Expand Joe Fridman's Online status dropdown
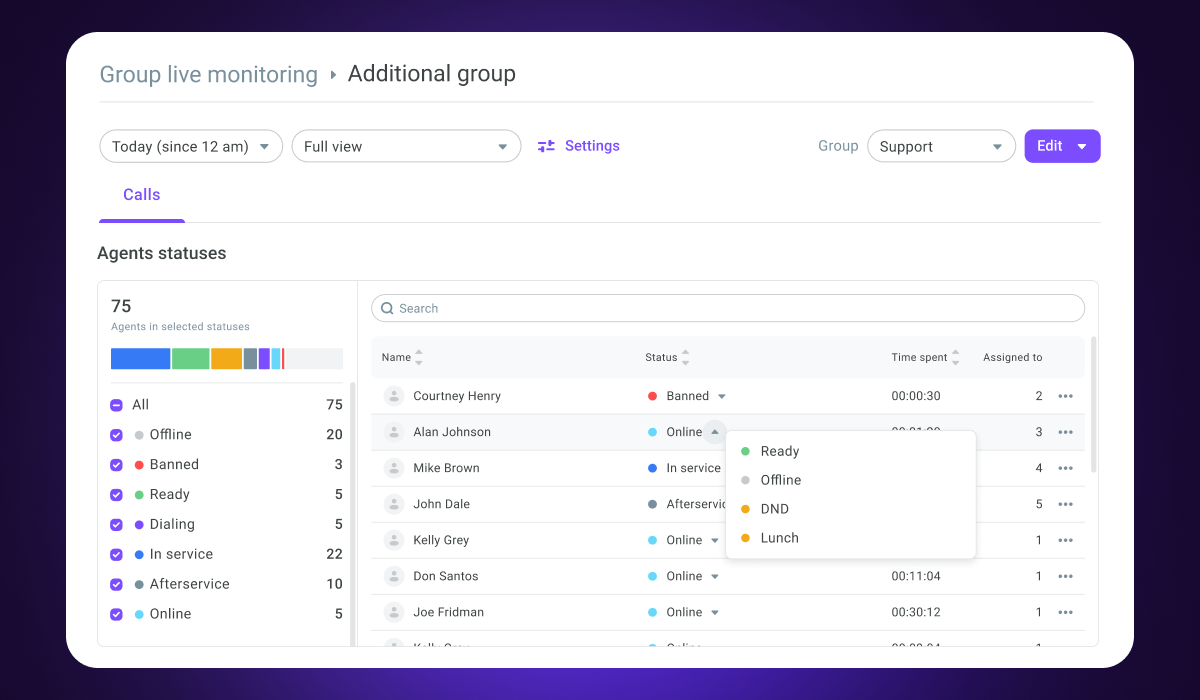 pos(715,612)
